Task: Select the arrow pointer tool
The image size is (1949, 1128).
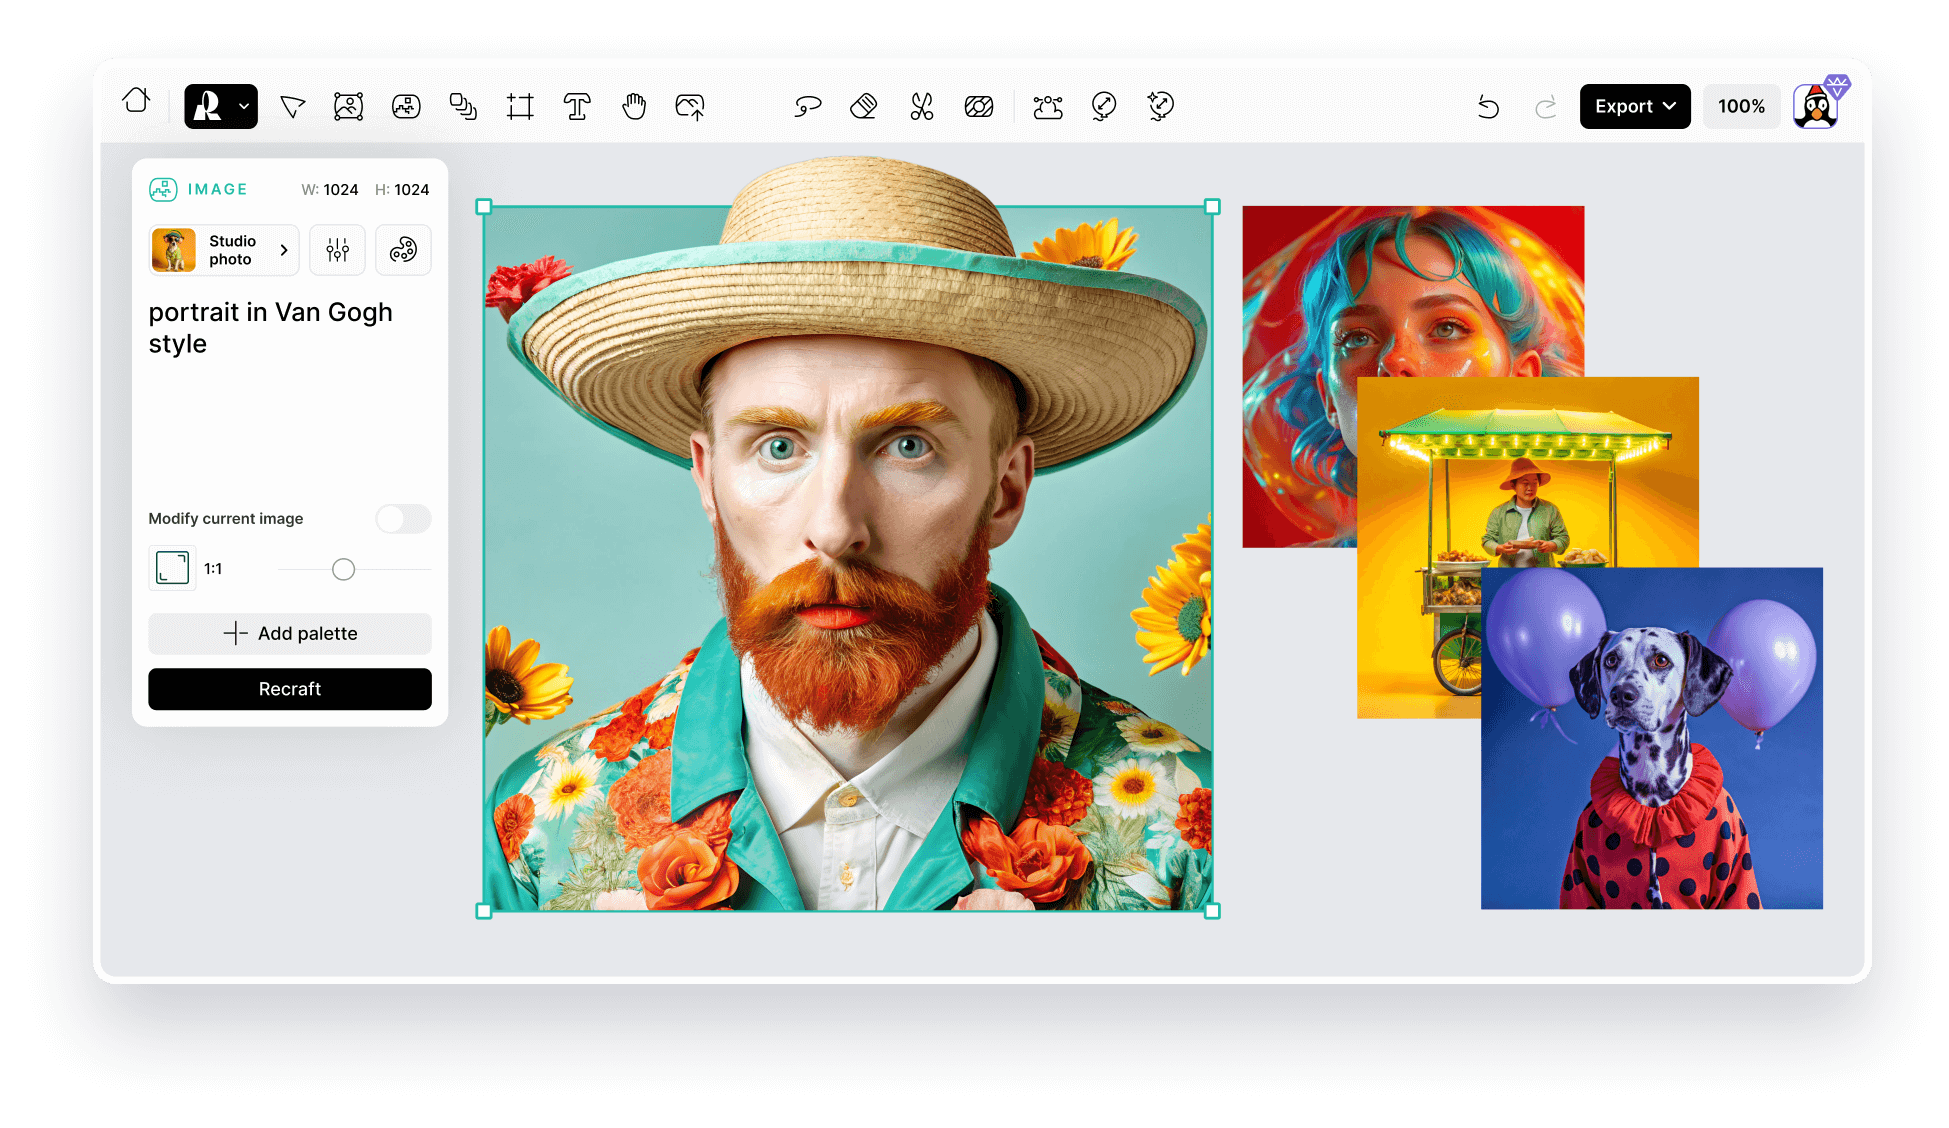Action: (292, 107)
